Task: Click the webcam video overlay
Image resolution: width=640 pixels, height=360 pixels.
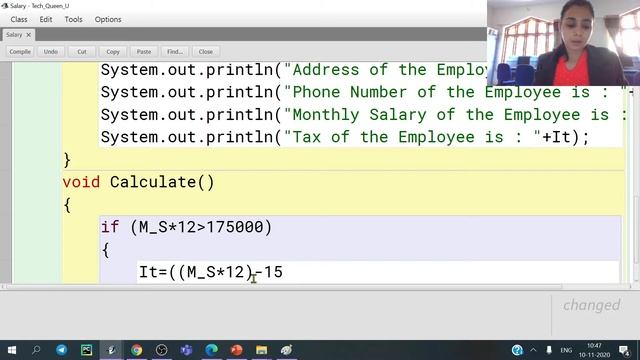Action: (x=563, y=42)
